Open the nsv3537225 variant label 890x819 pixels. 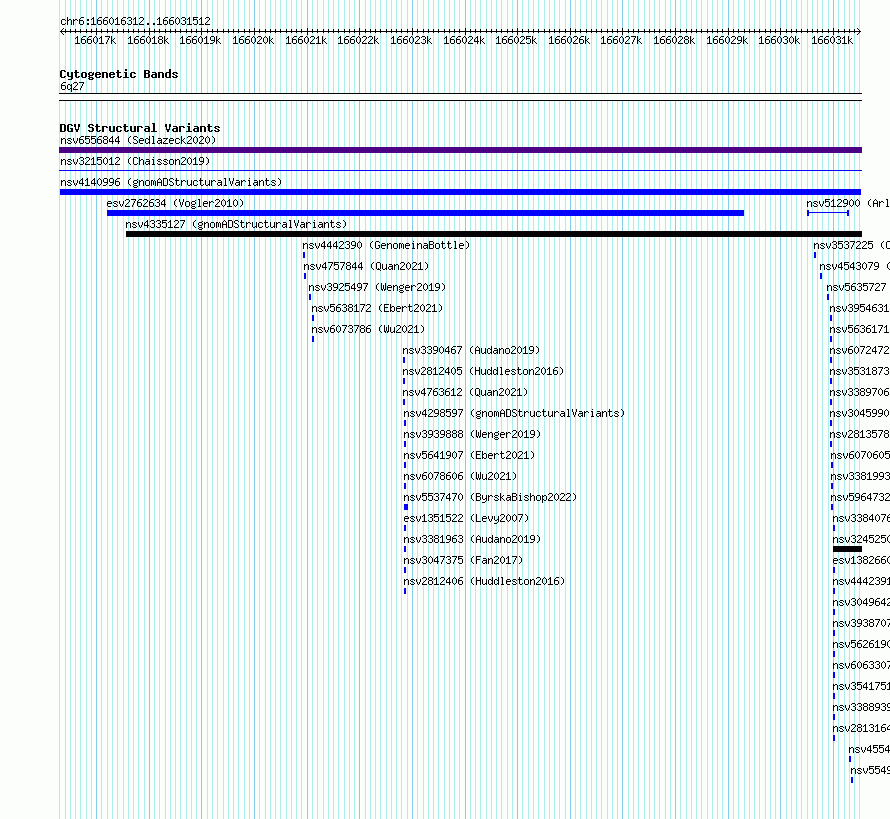(x=851, y=245)
